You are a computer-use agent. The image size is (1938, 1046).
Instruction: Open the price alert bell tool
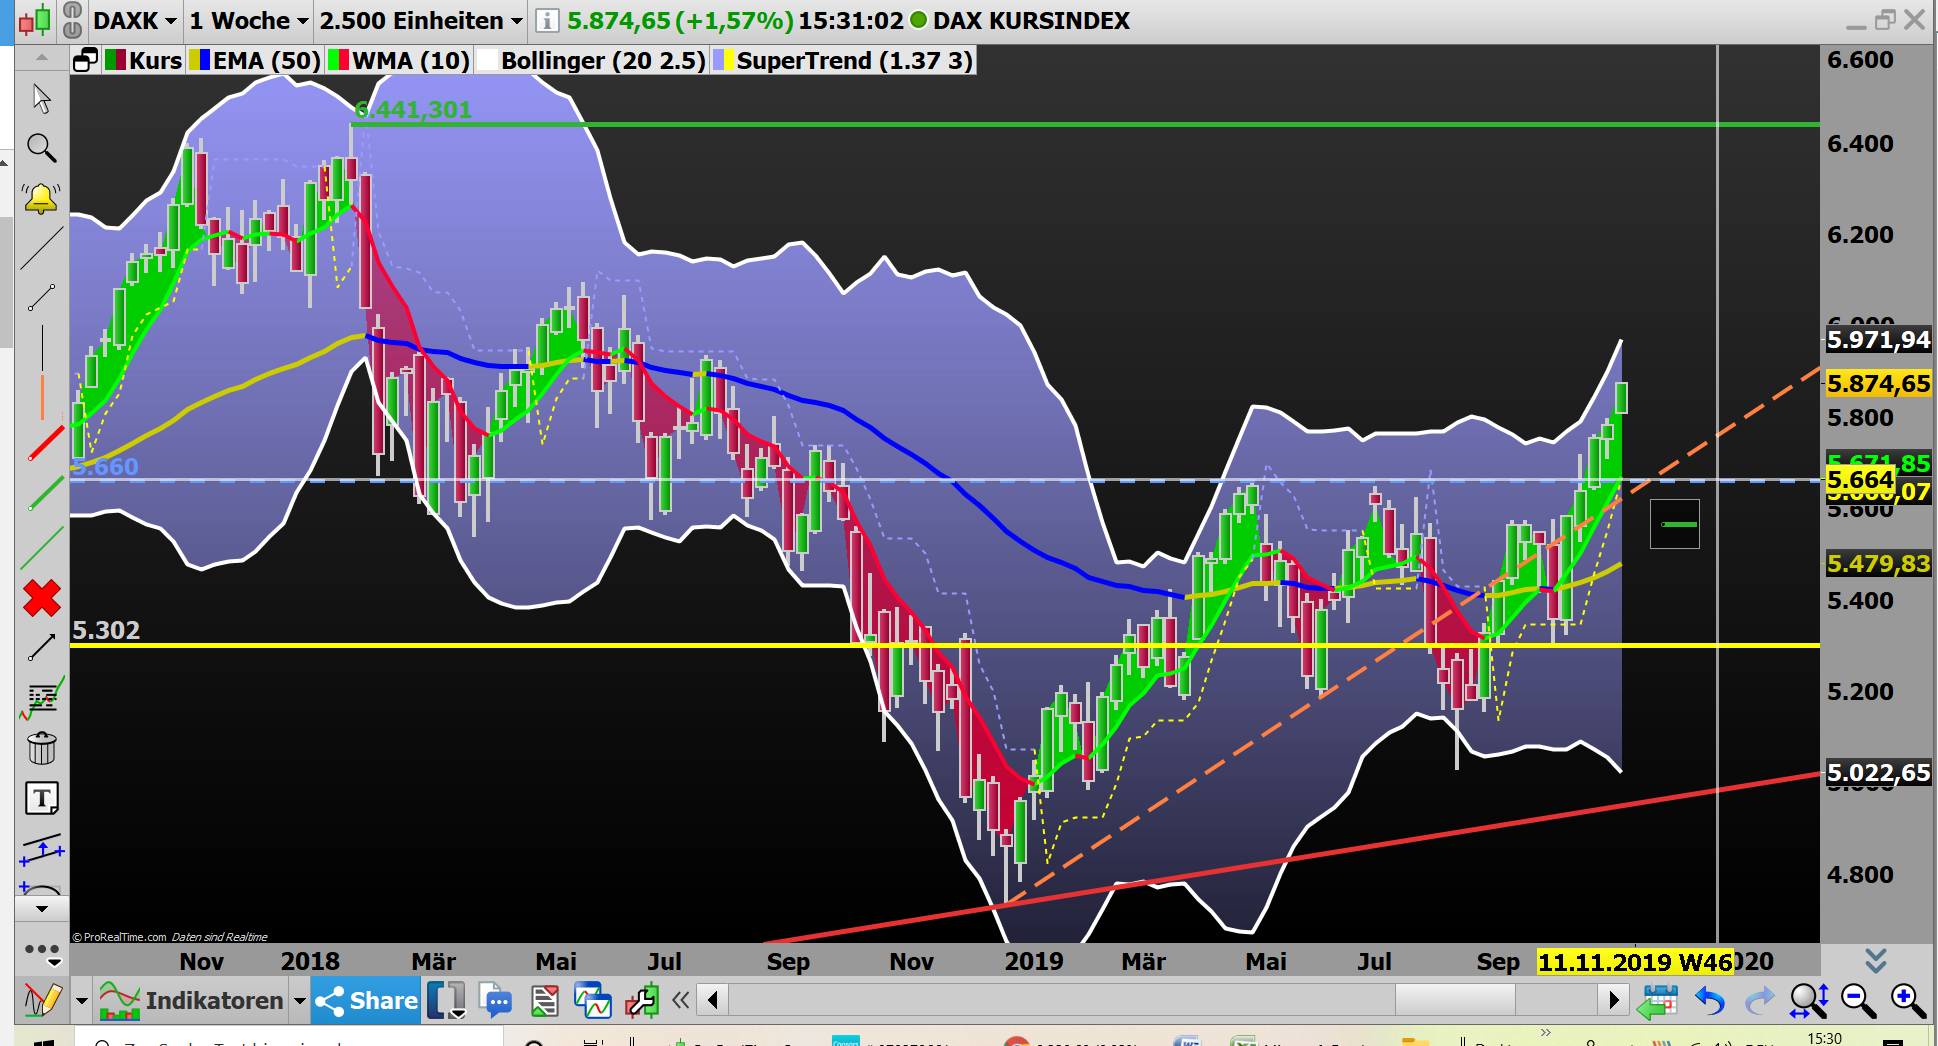tap(42, 197)
